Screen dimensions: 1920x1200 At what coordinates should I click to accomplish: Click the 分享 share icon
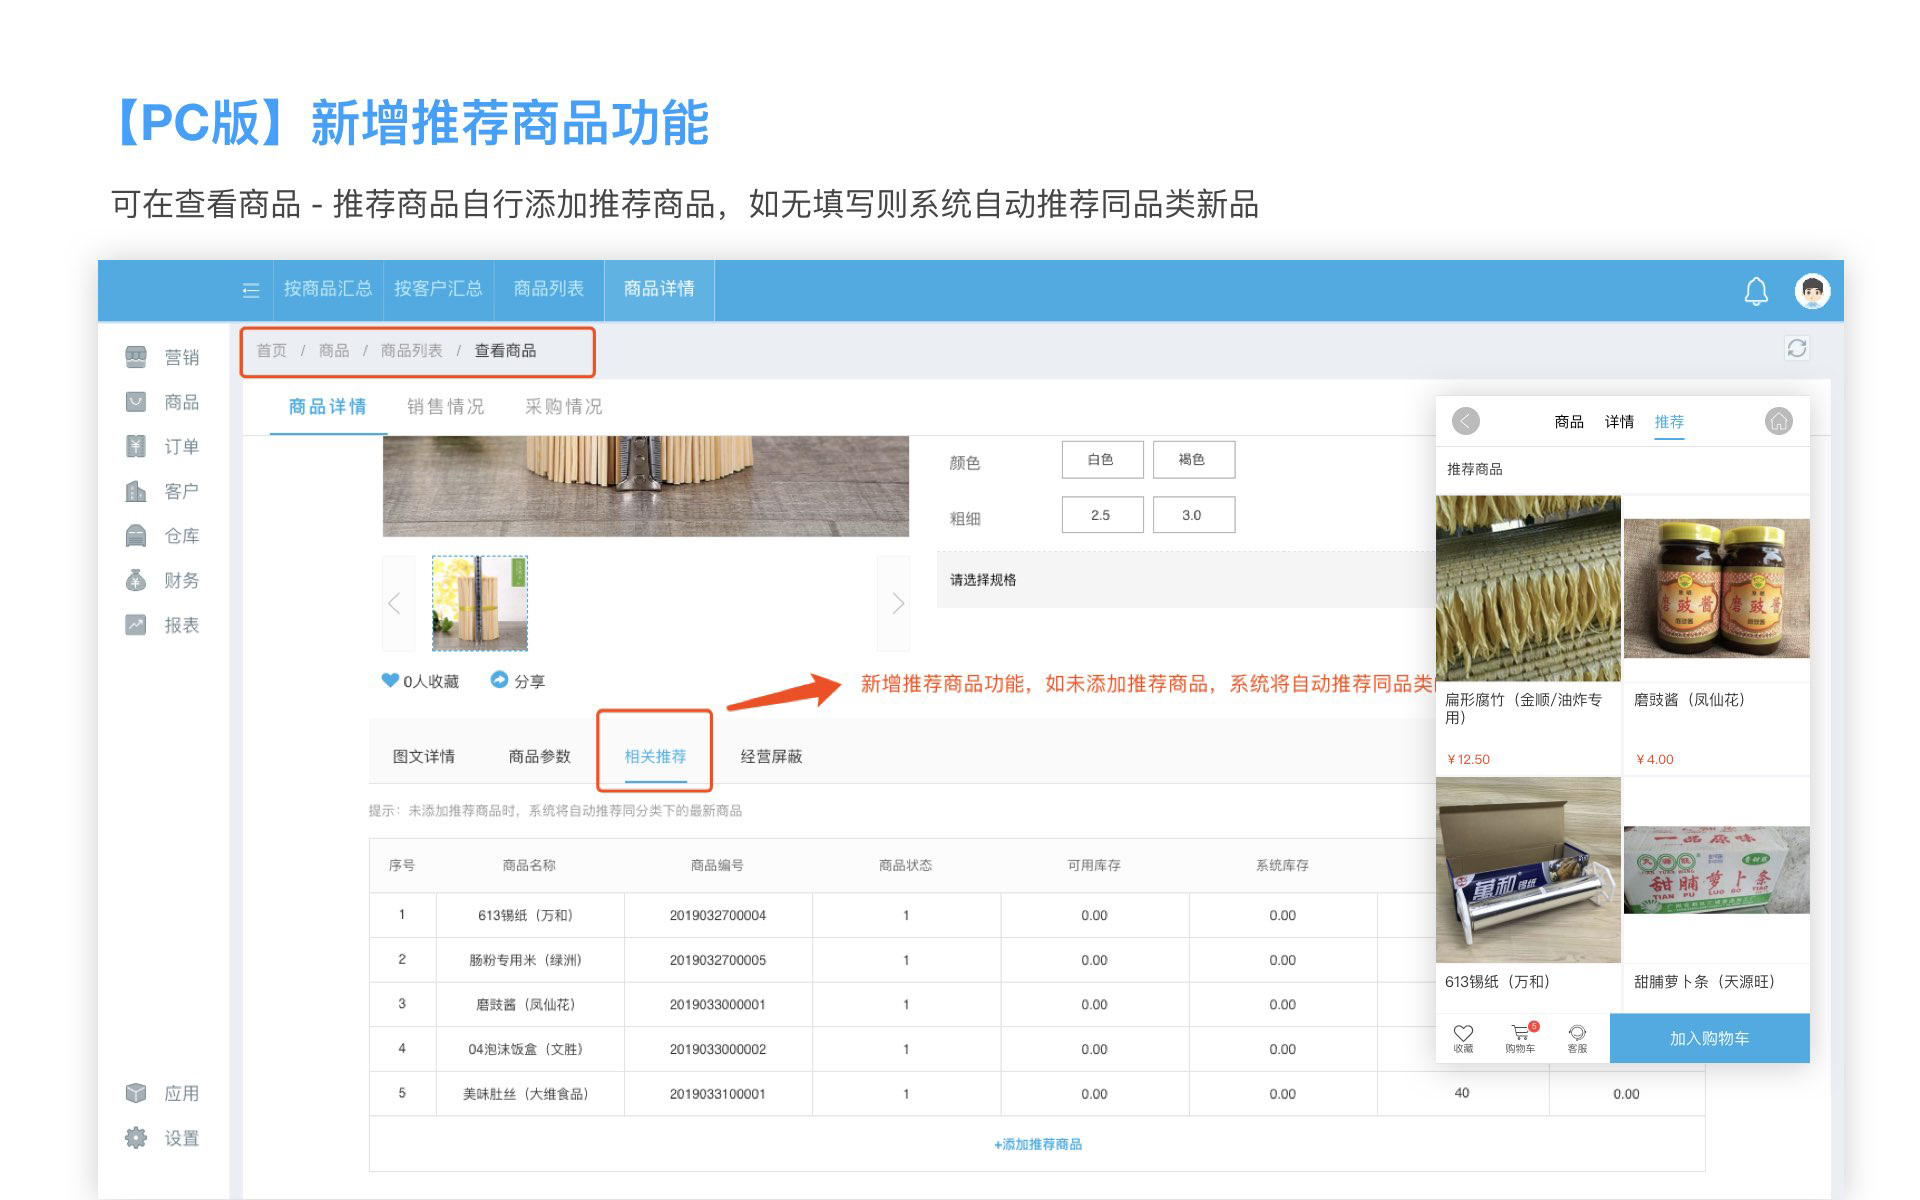pos(499,680)
